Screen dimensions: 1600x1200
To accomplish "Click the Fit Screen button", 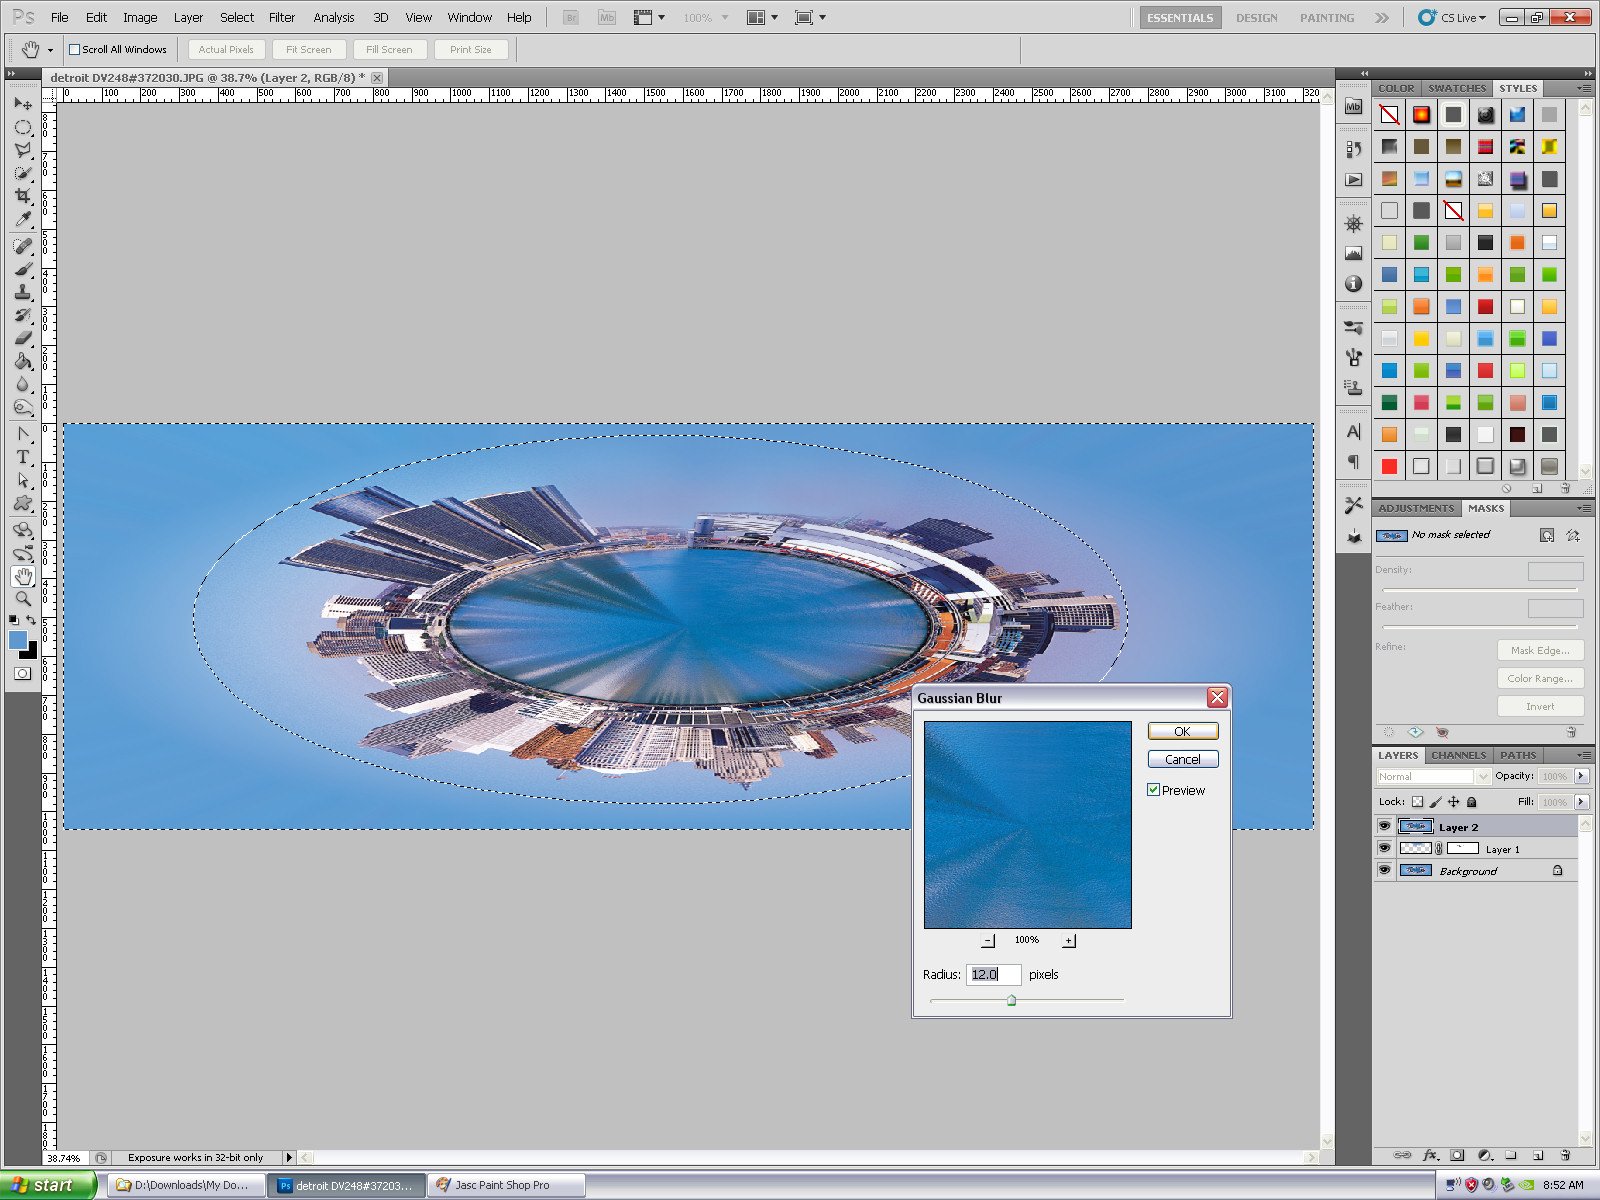I will 308,49.
